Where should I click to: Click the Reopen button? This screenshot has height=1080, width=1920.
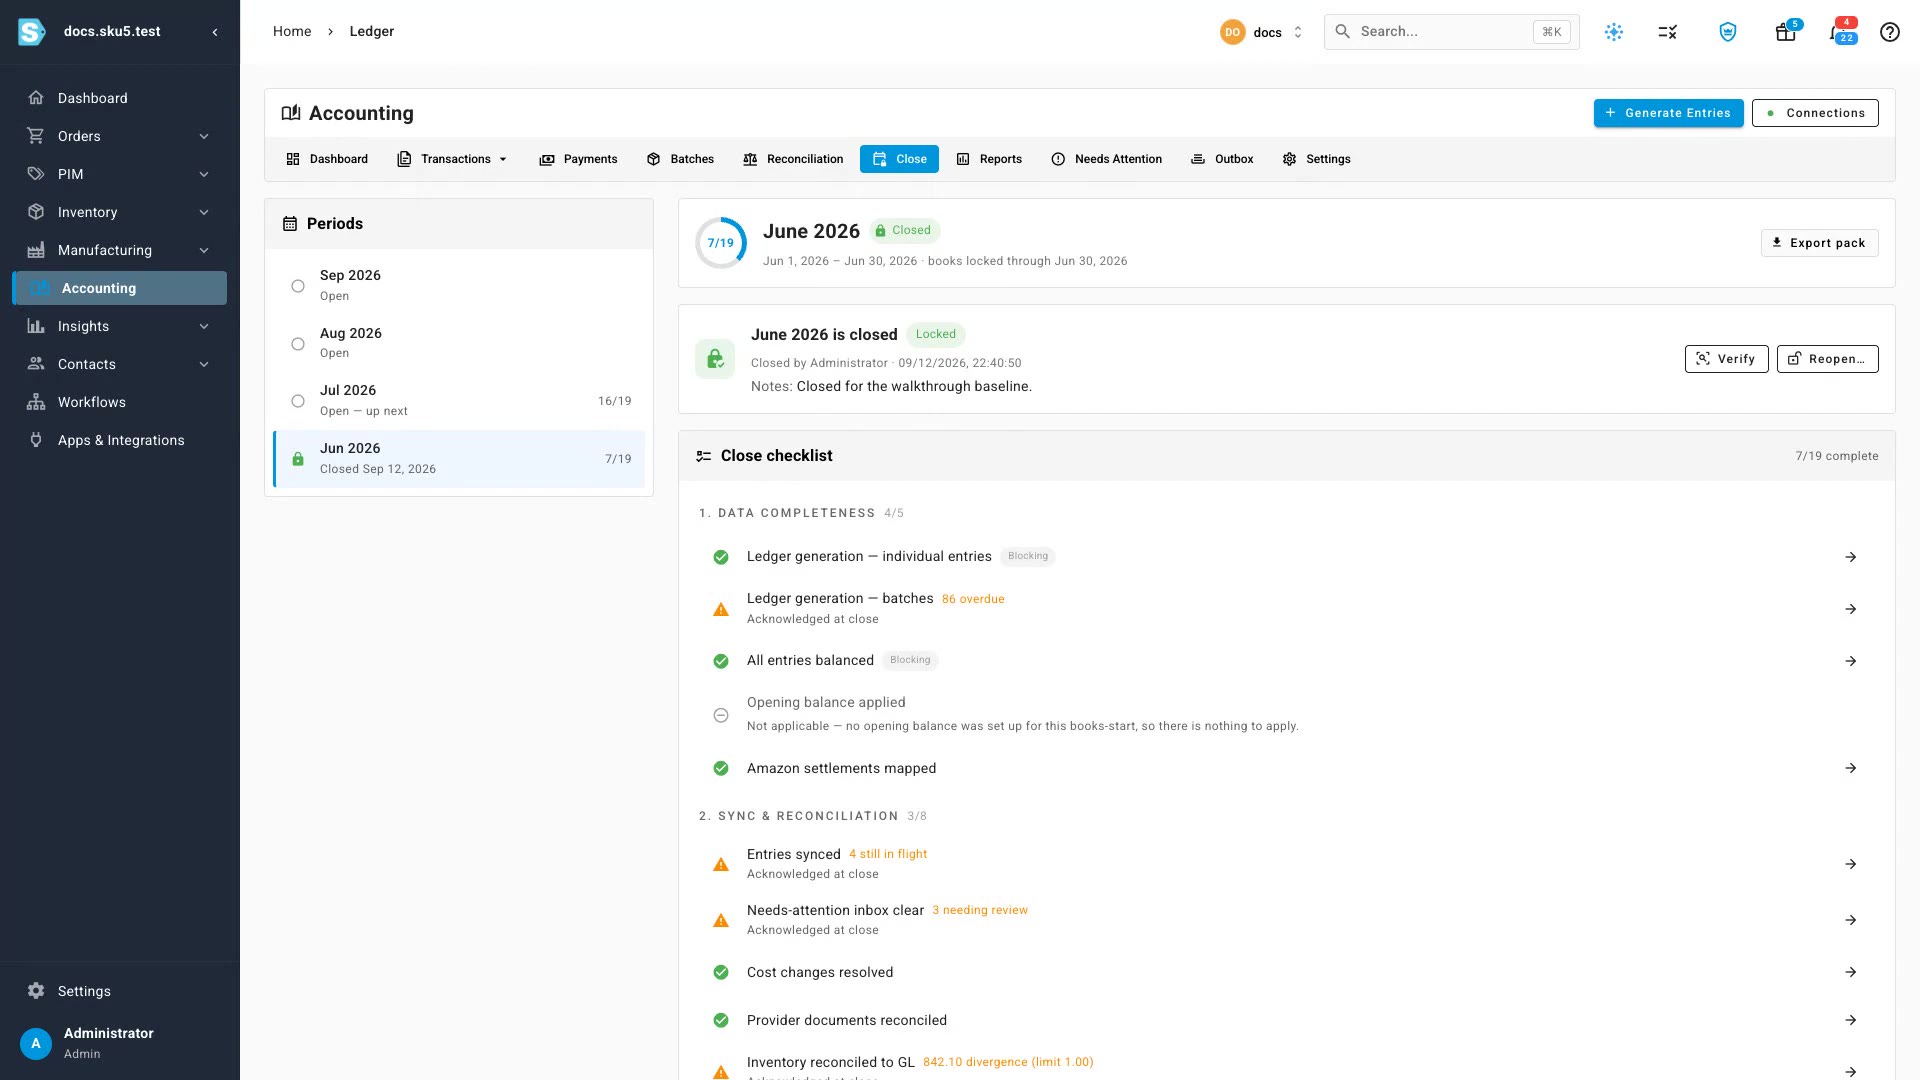[x=1827, y=359]
